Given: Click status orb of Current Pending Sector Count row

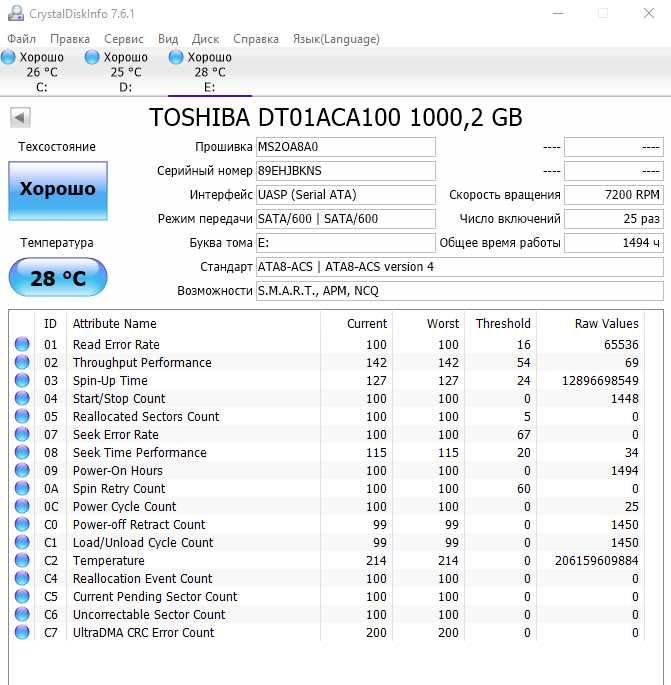Looking at the screenshot, I should (x=22, y=596).
